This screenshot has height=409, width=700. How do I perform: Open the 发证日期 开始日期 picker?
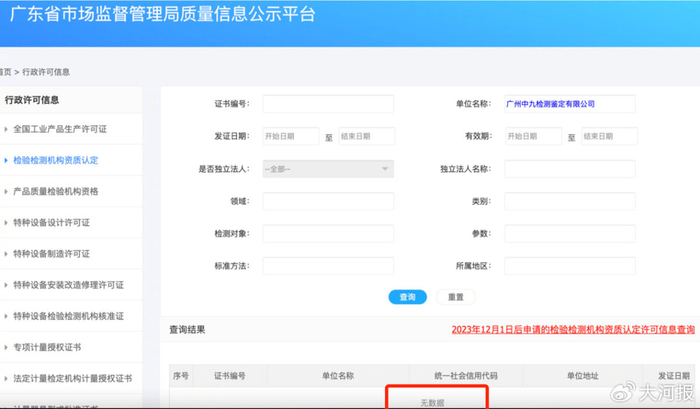[x=291, y=136]
